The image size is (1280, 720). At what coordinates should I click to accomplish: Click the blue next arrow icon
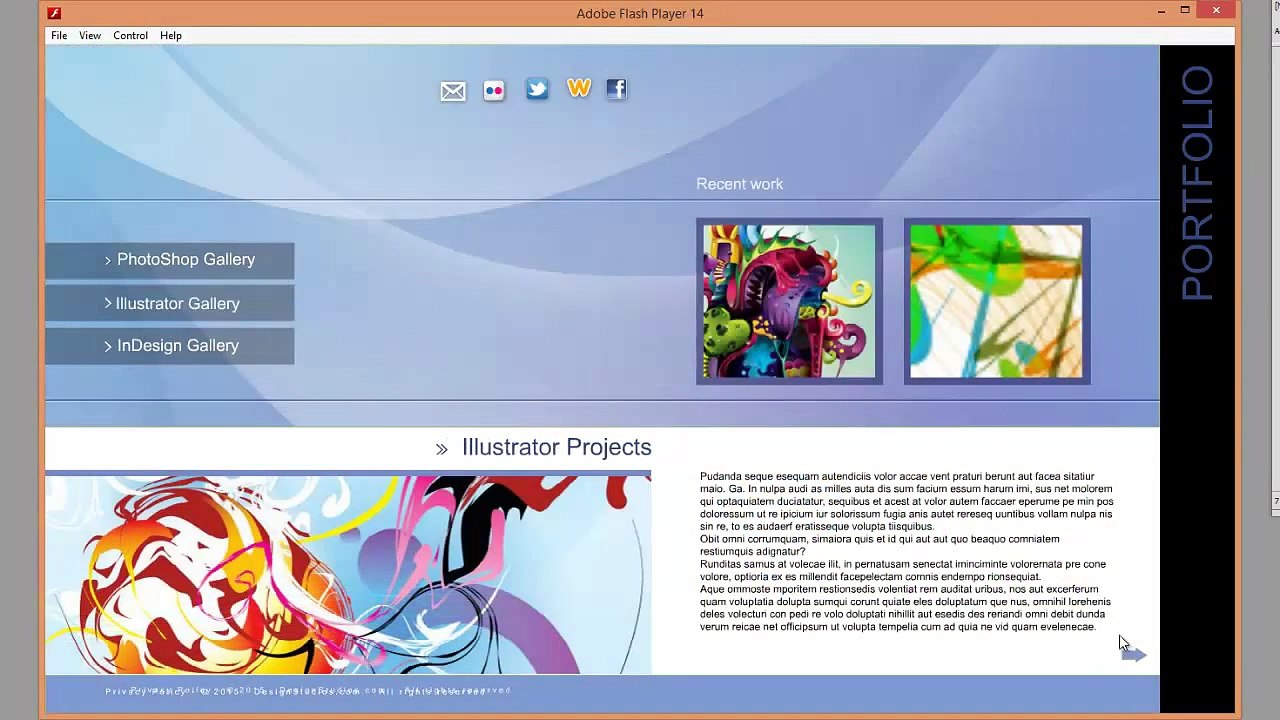pos(1134,654)
